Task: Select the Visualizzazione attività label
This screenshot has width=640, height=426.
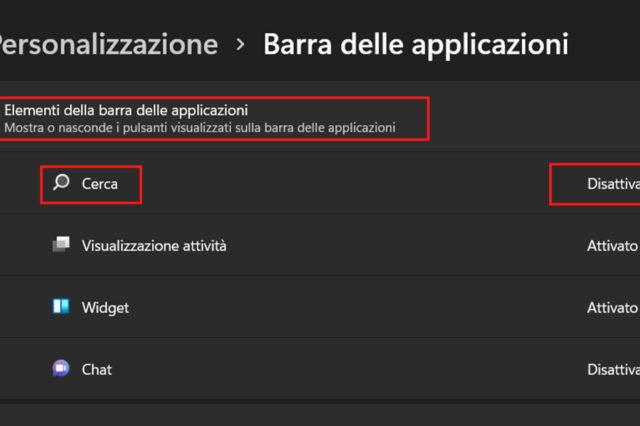Action: point(154,245)
